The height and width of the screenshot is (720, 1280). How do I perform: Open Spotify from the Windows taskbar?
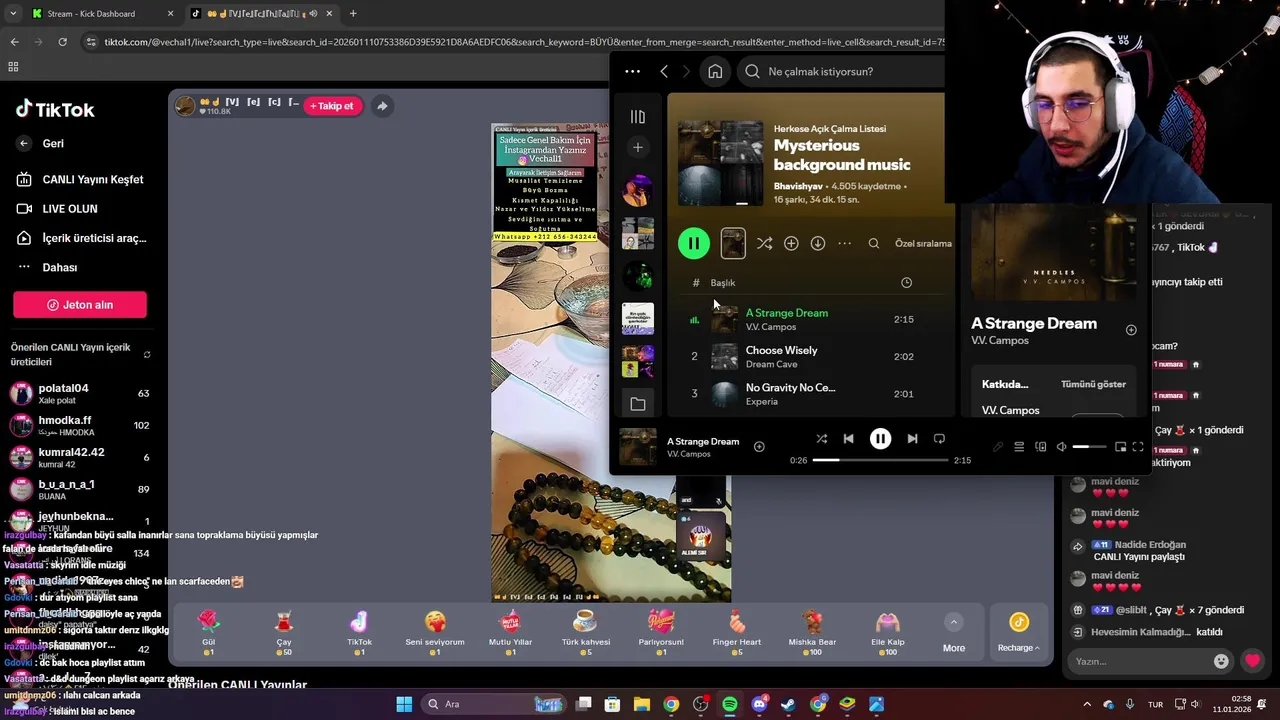tap(730, 704)
